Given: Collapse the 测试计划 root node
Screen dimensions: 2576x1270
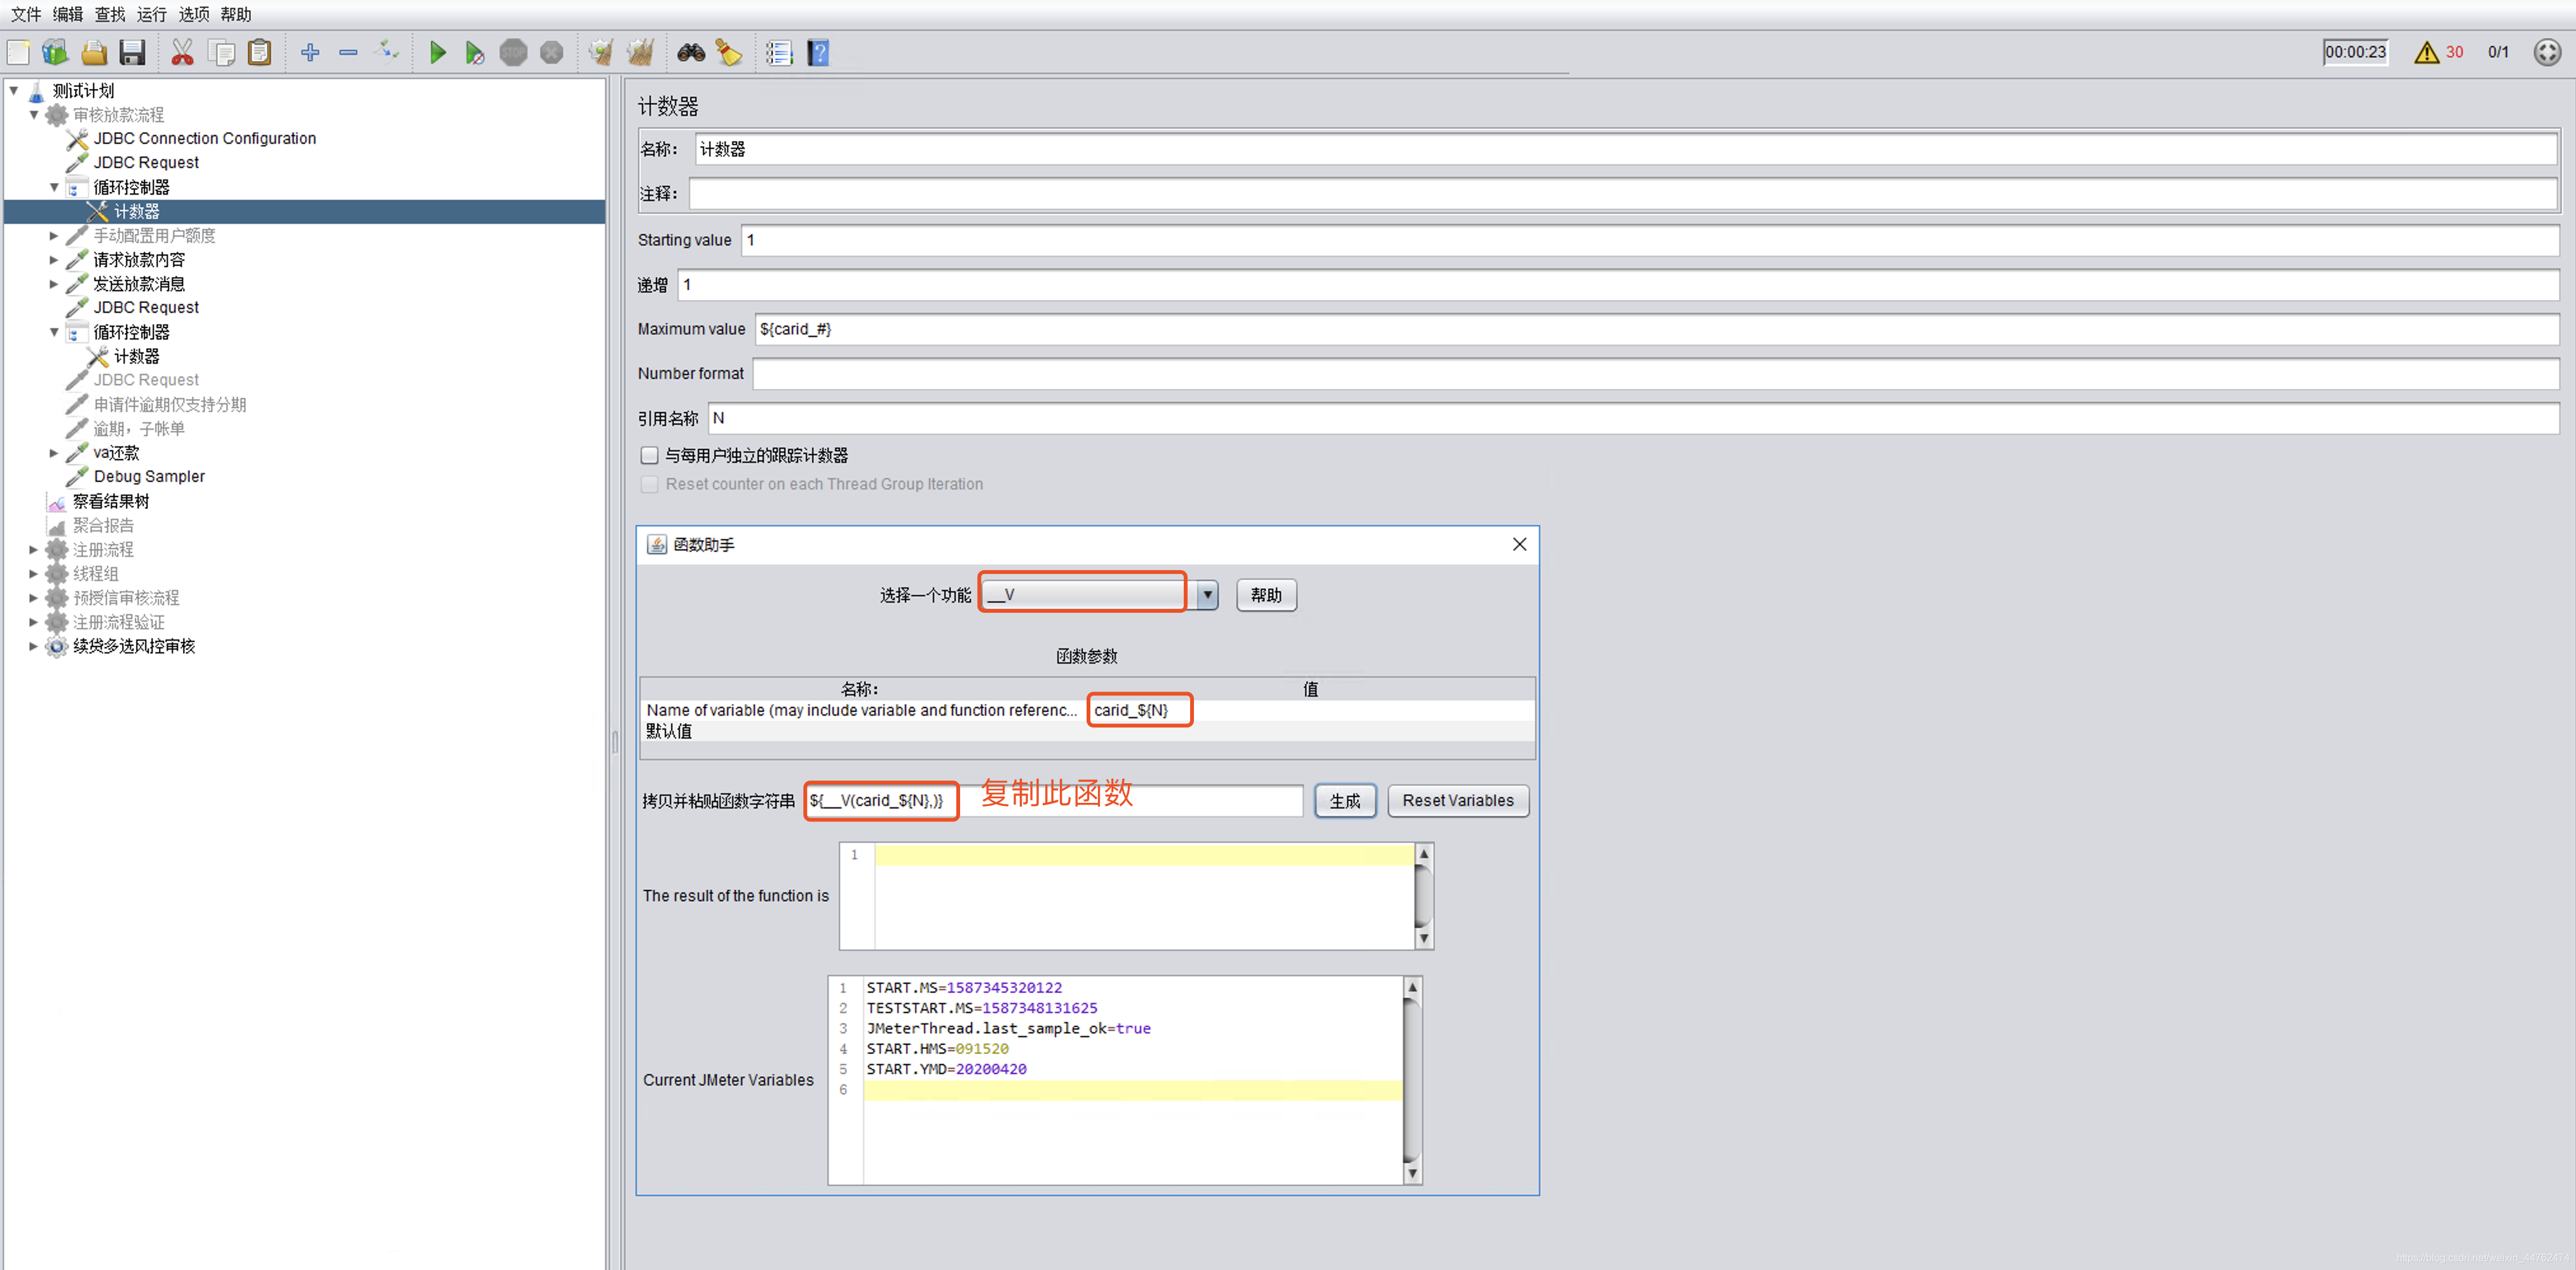Looking at the screenshot, I should point(14,90).
